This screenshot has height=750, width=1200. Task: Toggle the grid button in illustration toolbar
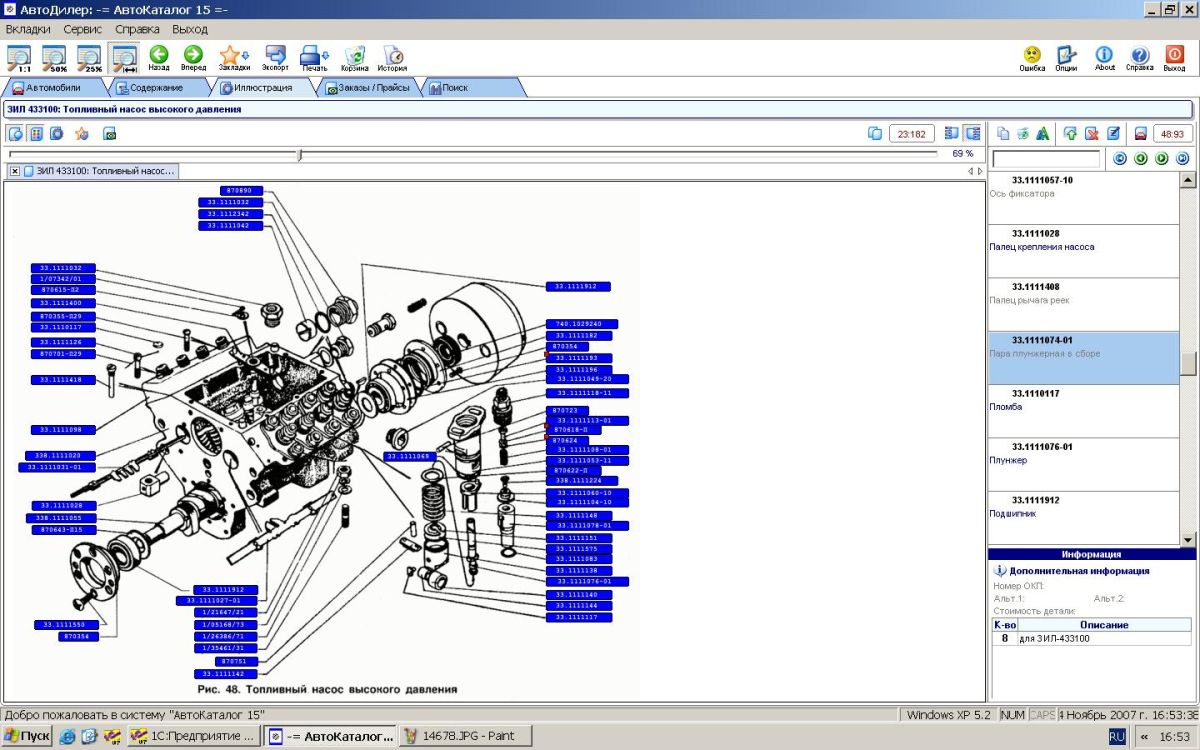tap(36, 133)
